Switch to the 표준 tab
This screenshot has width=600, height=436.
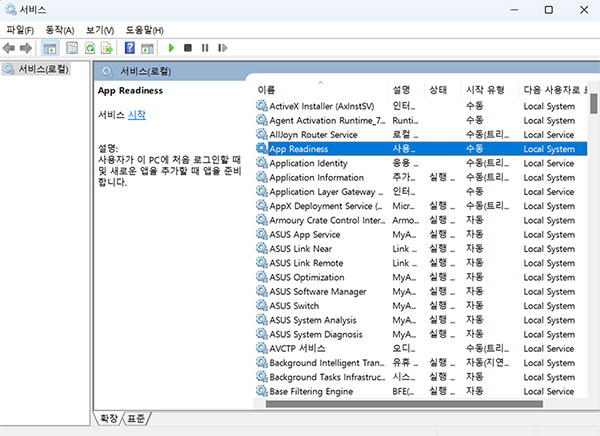(136, 418)
